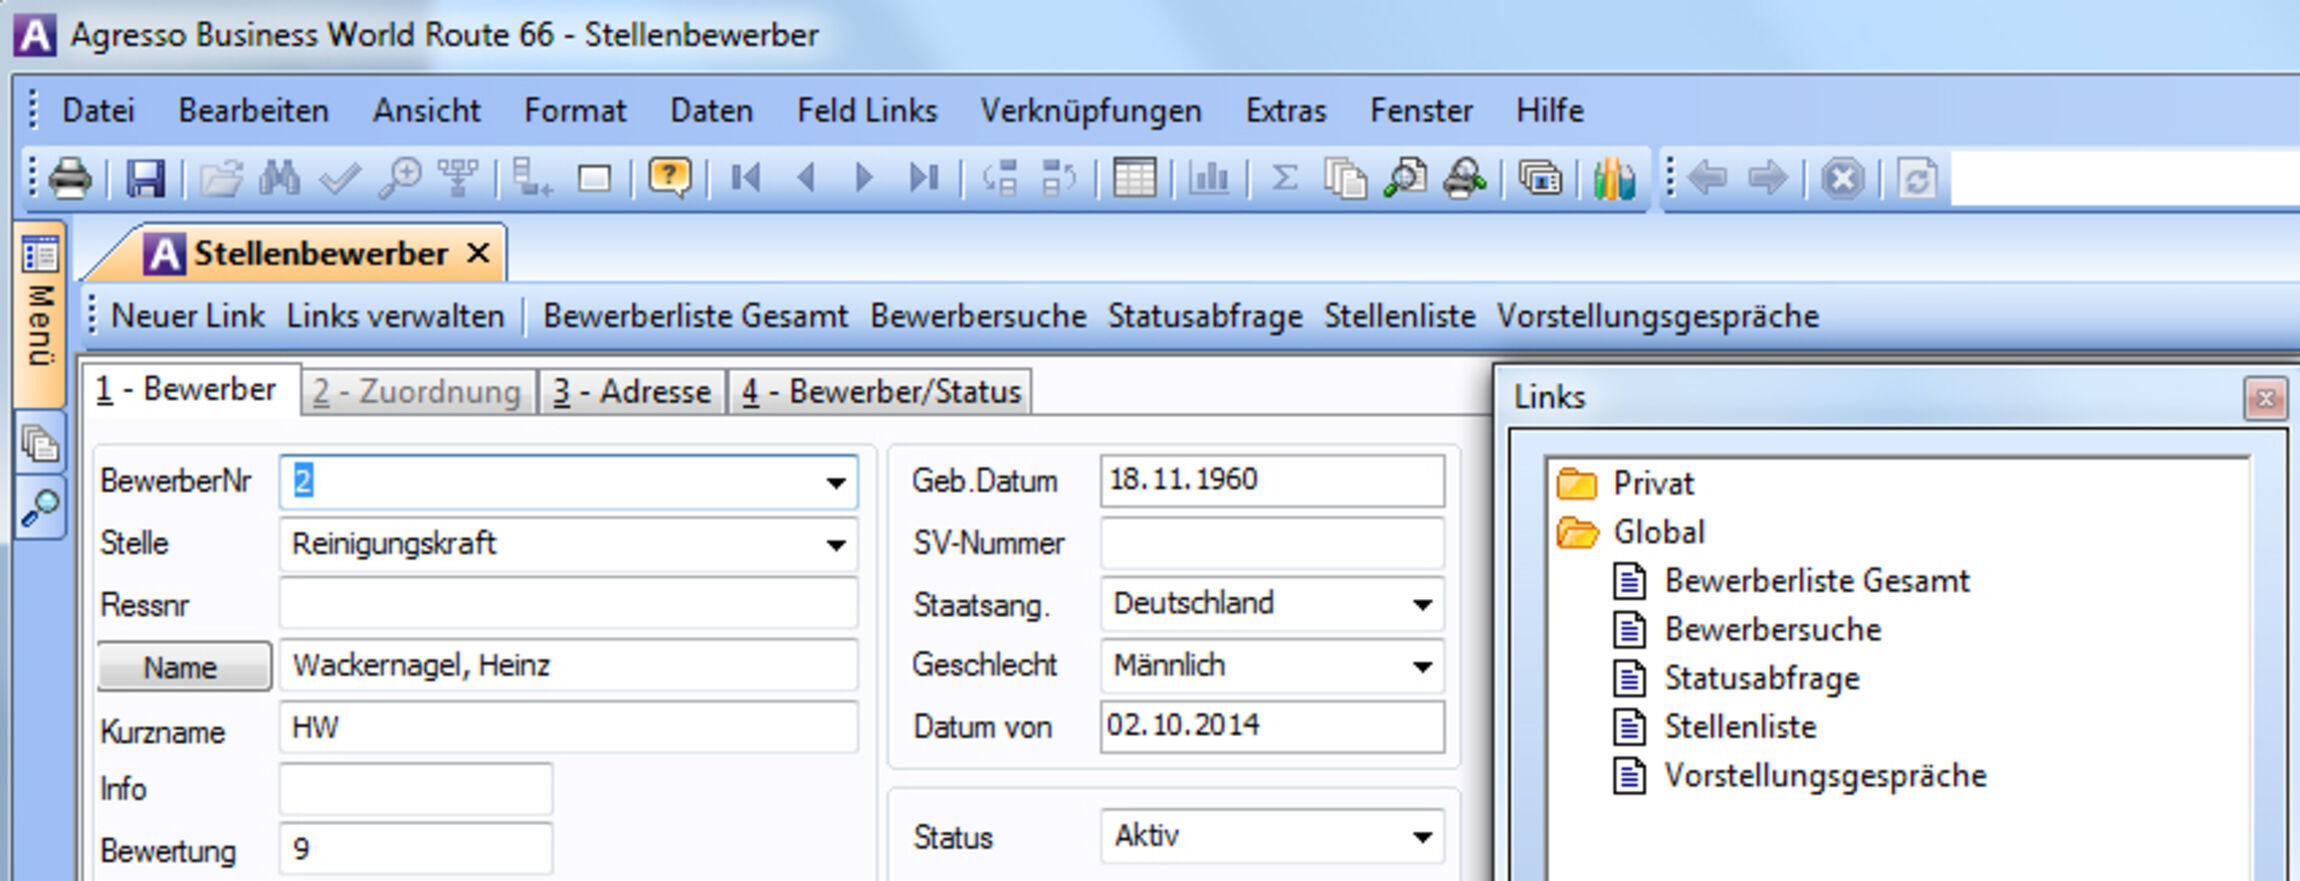Open the Stelle dropdown showing Reinigungskraft
Screen dimensions: 2300x881
tap(836, 545)
